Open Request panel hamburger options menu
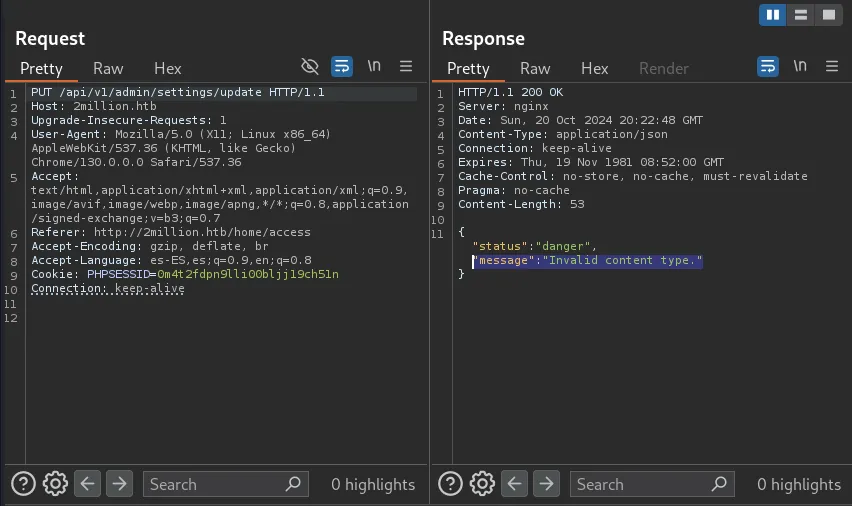The width and height of the screenshot is (852, 506). [406, 67]
